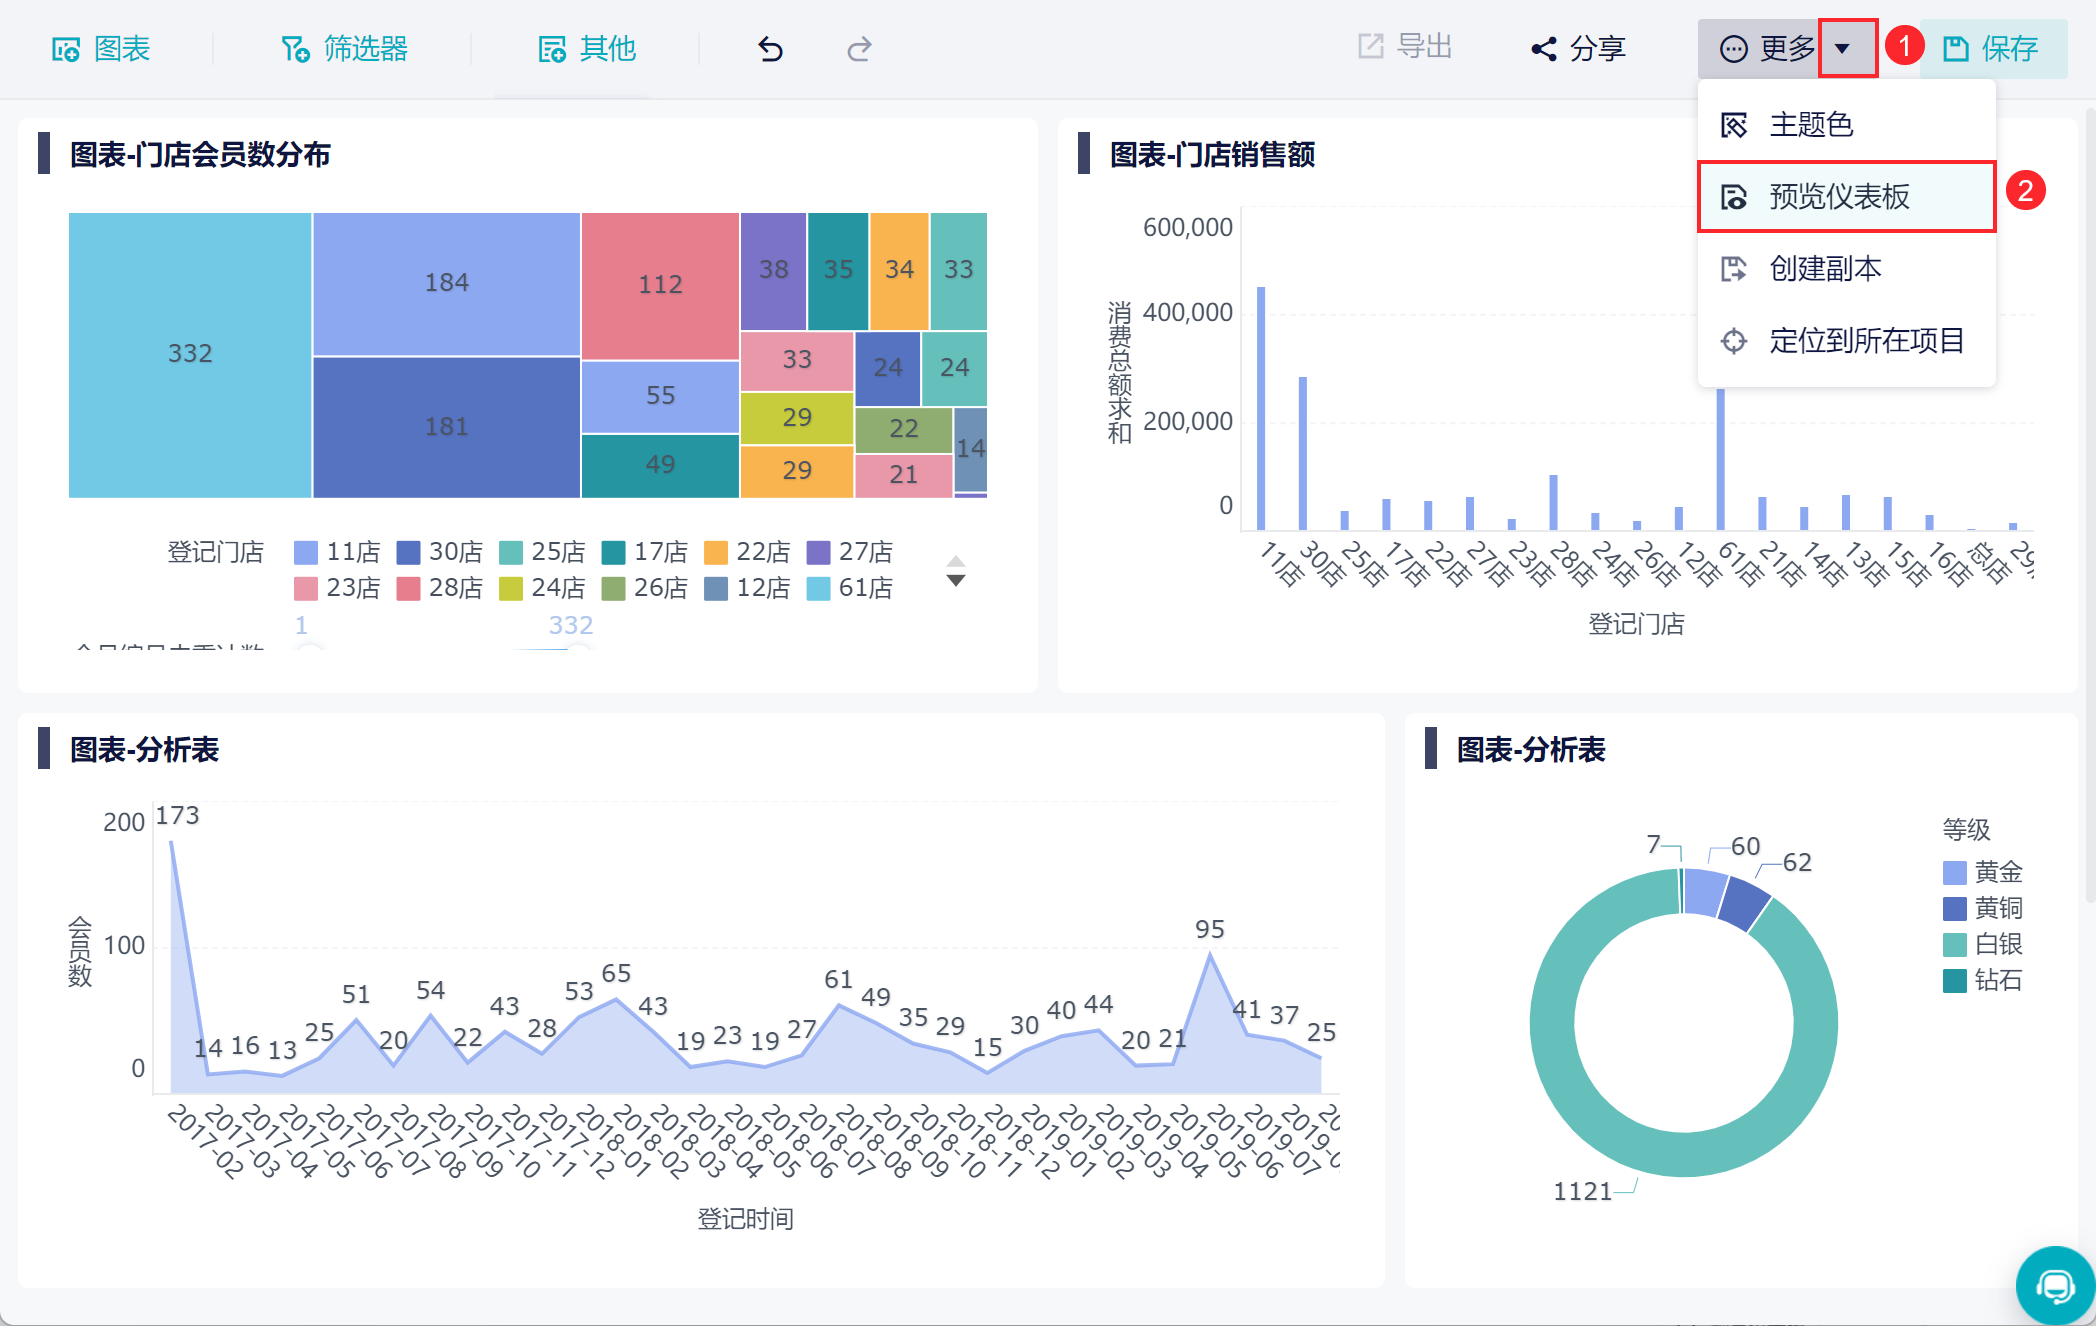Toggle the 11店 legend entry

pos(337,552)
